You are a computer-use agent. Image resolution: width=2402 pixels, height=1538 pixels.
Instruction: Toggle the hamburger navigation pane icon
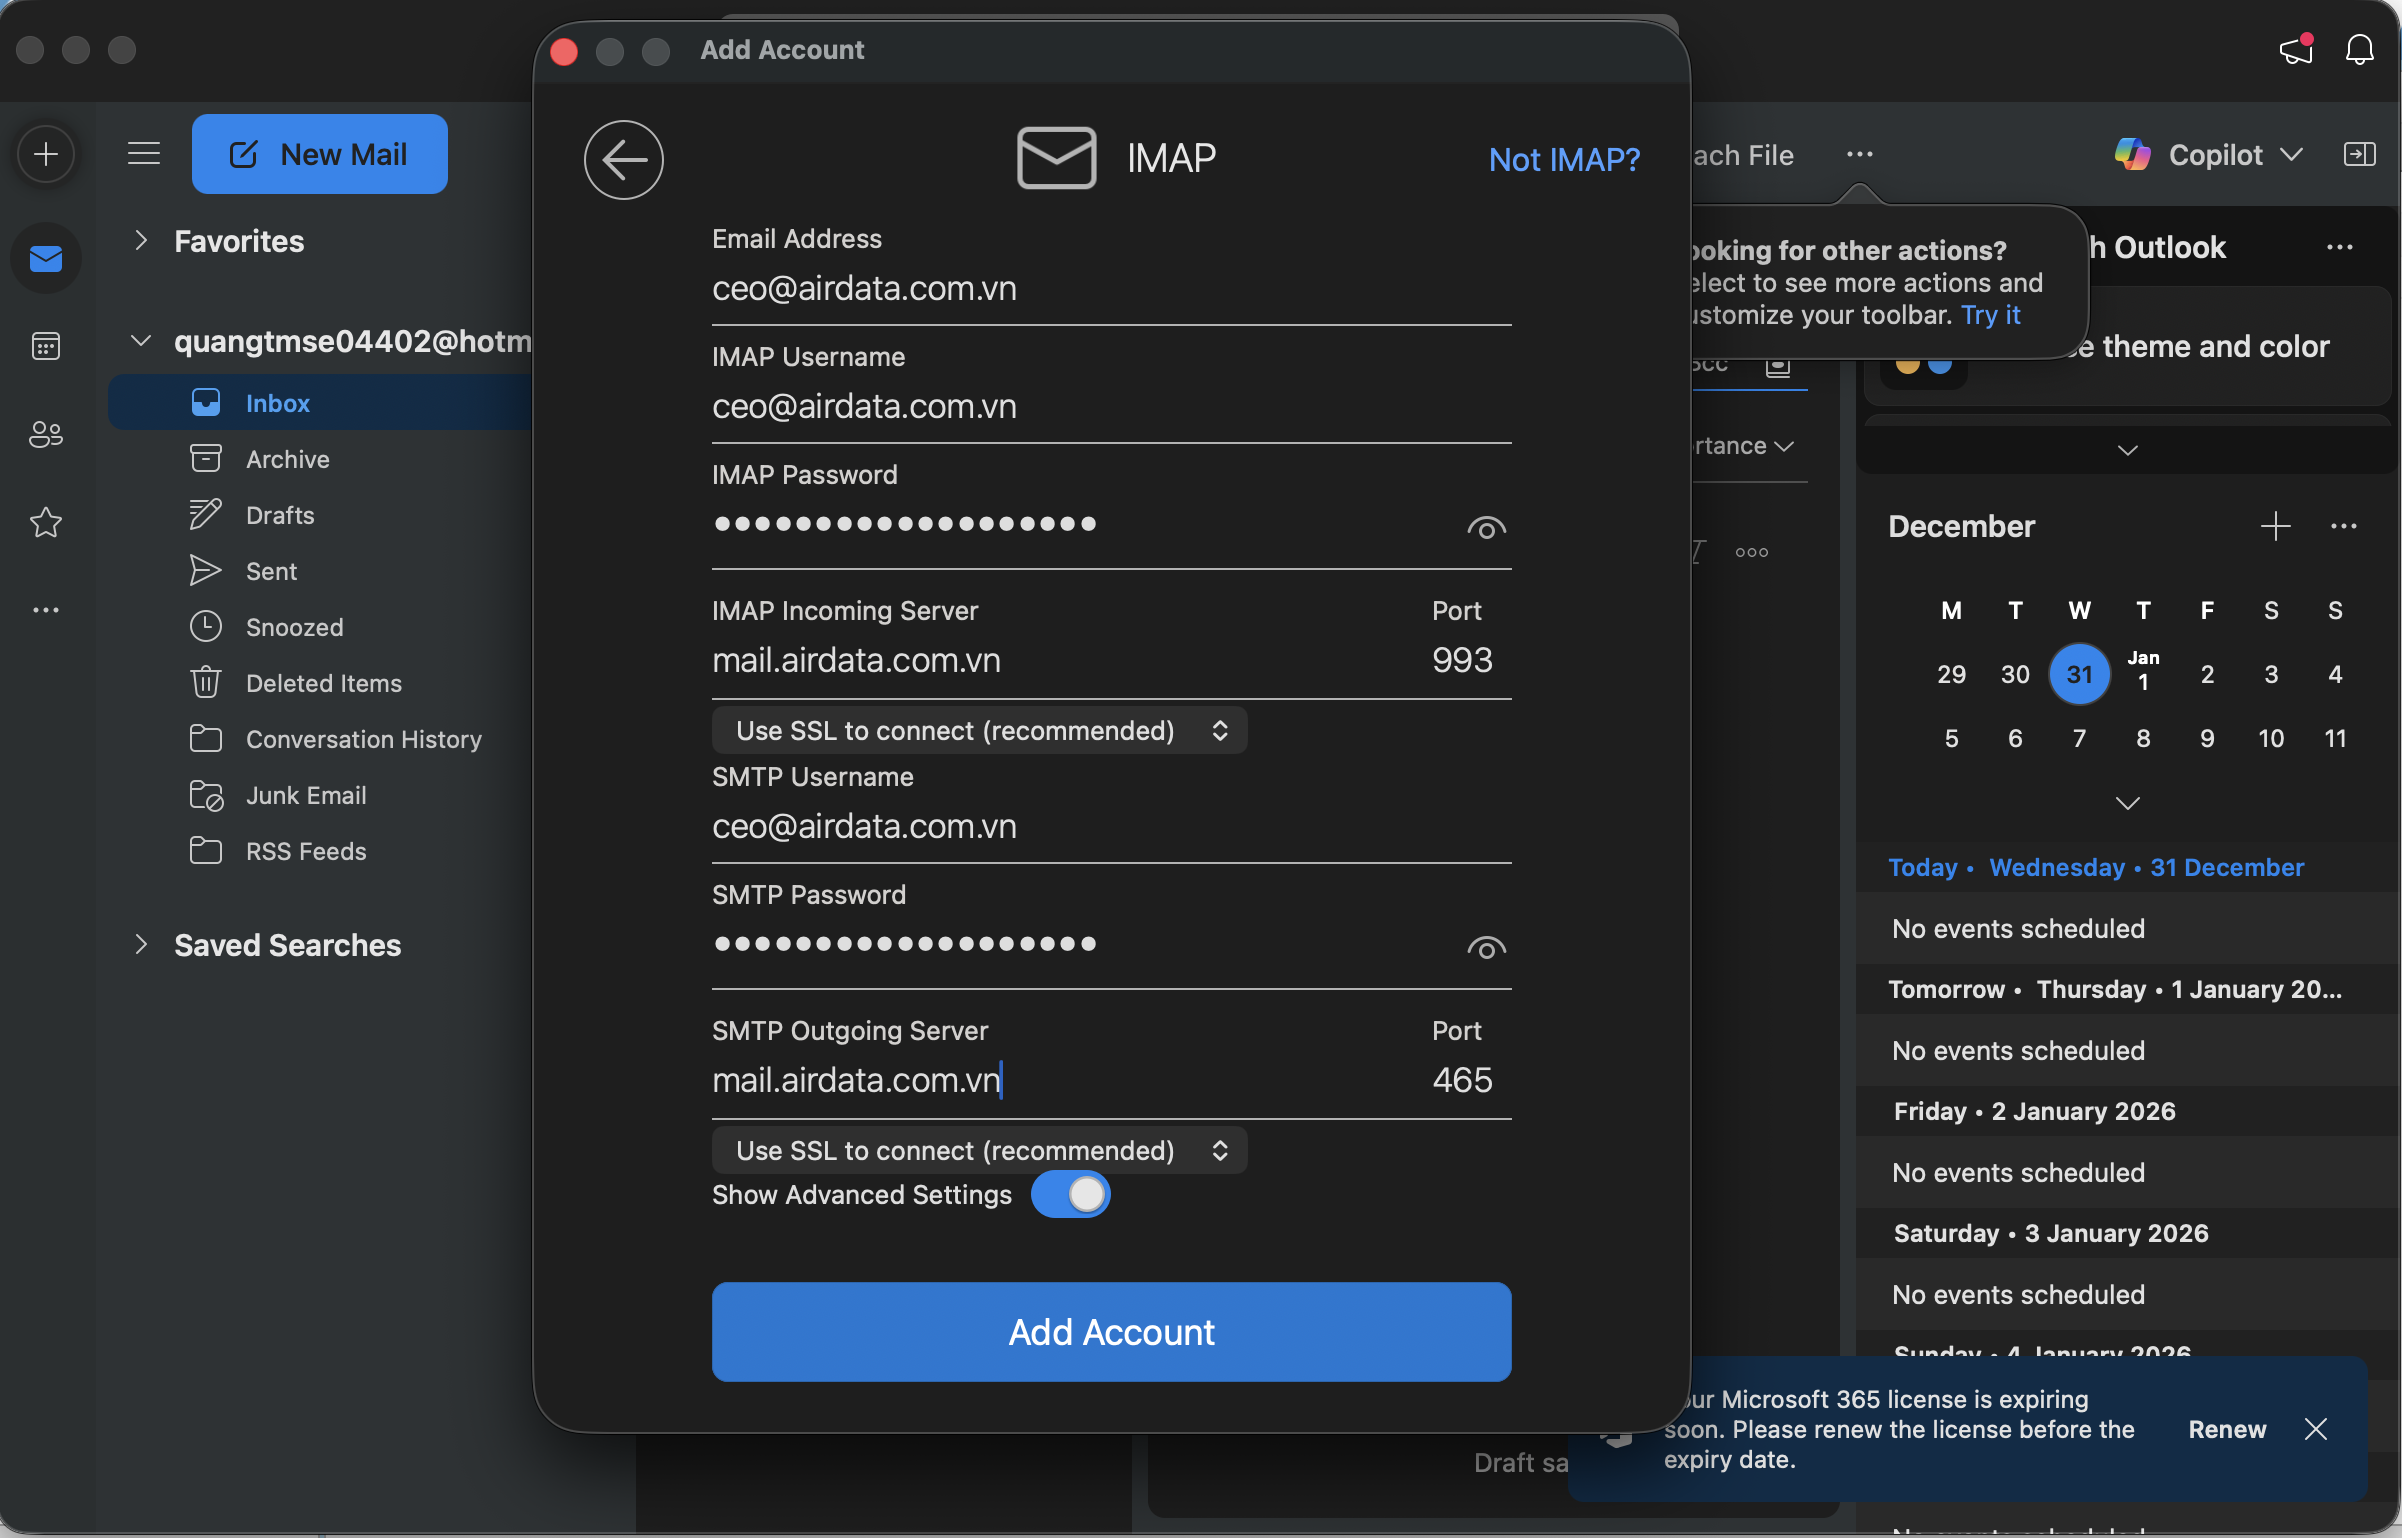(x=144, y=154)
